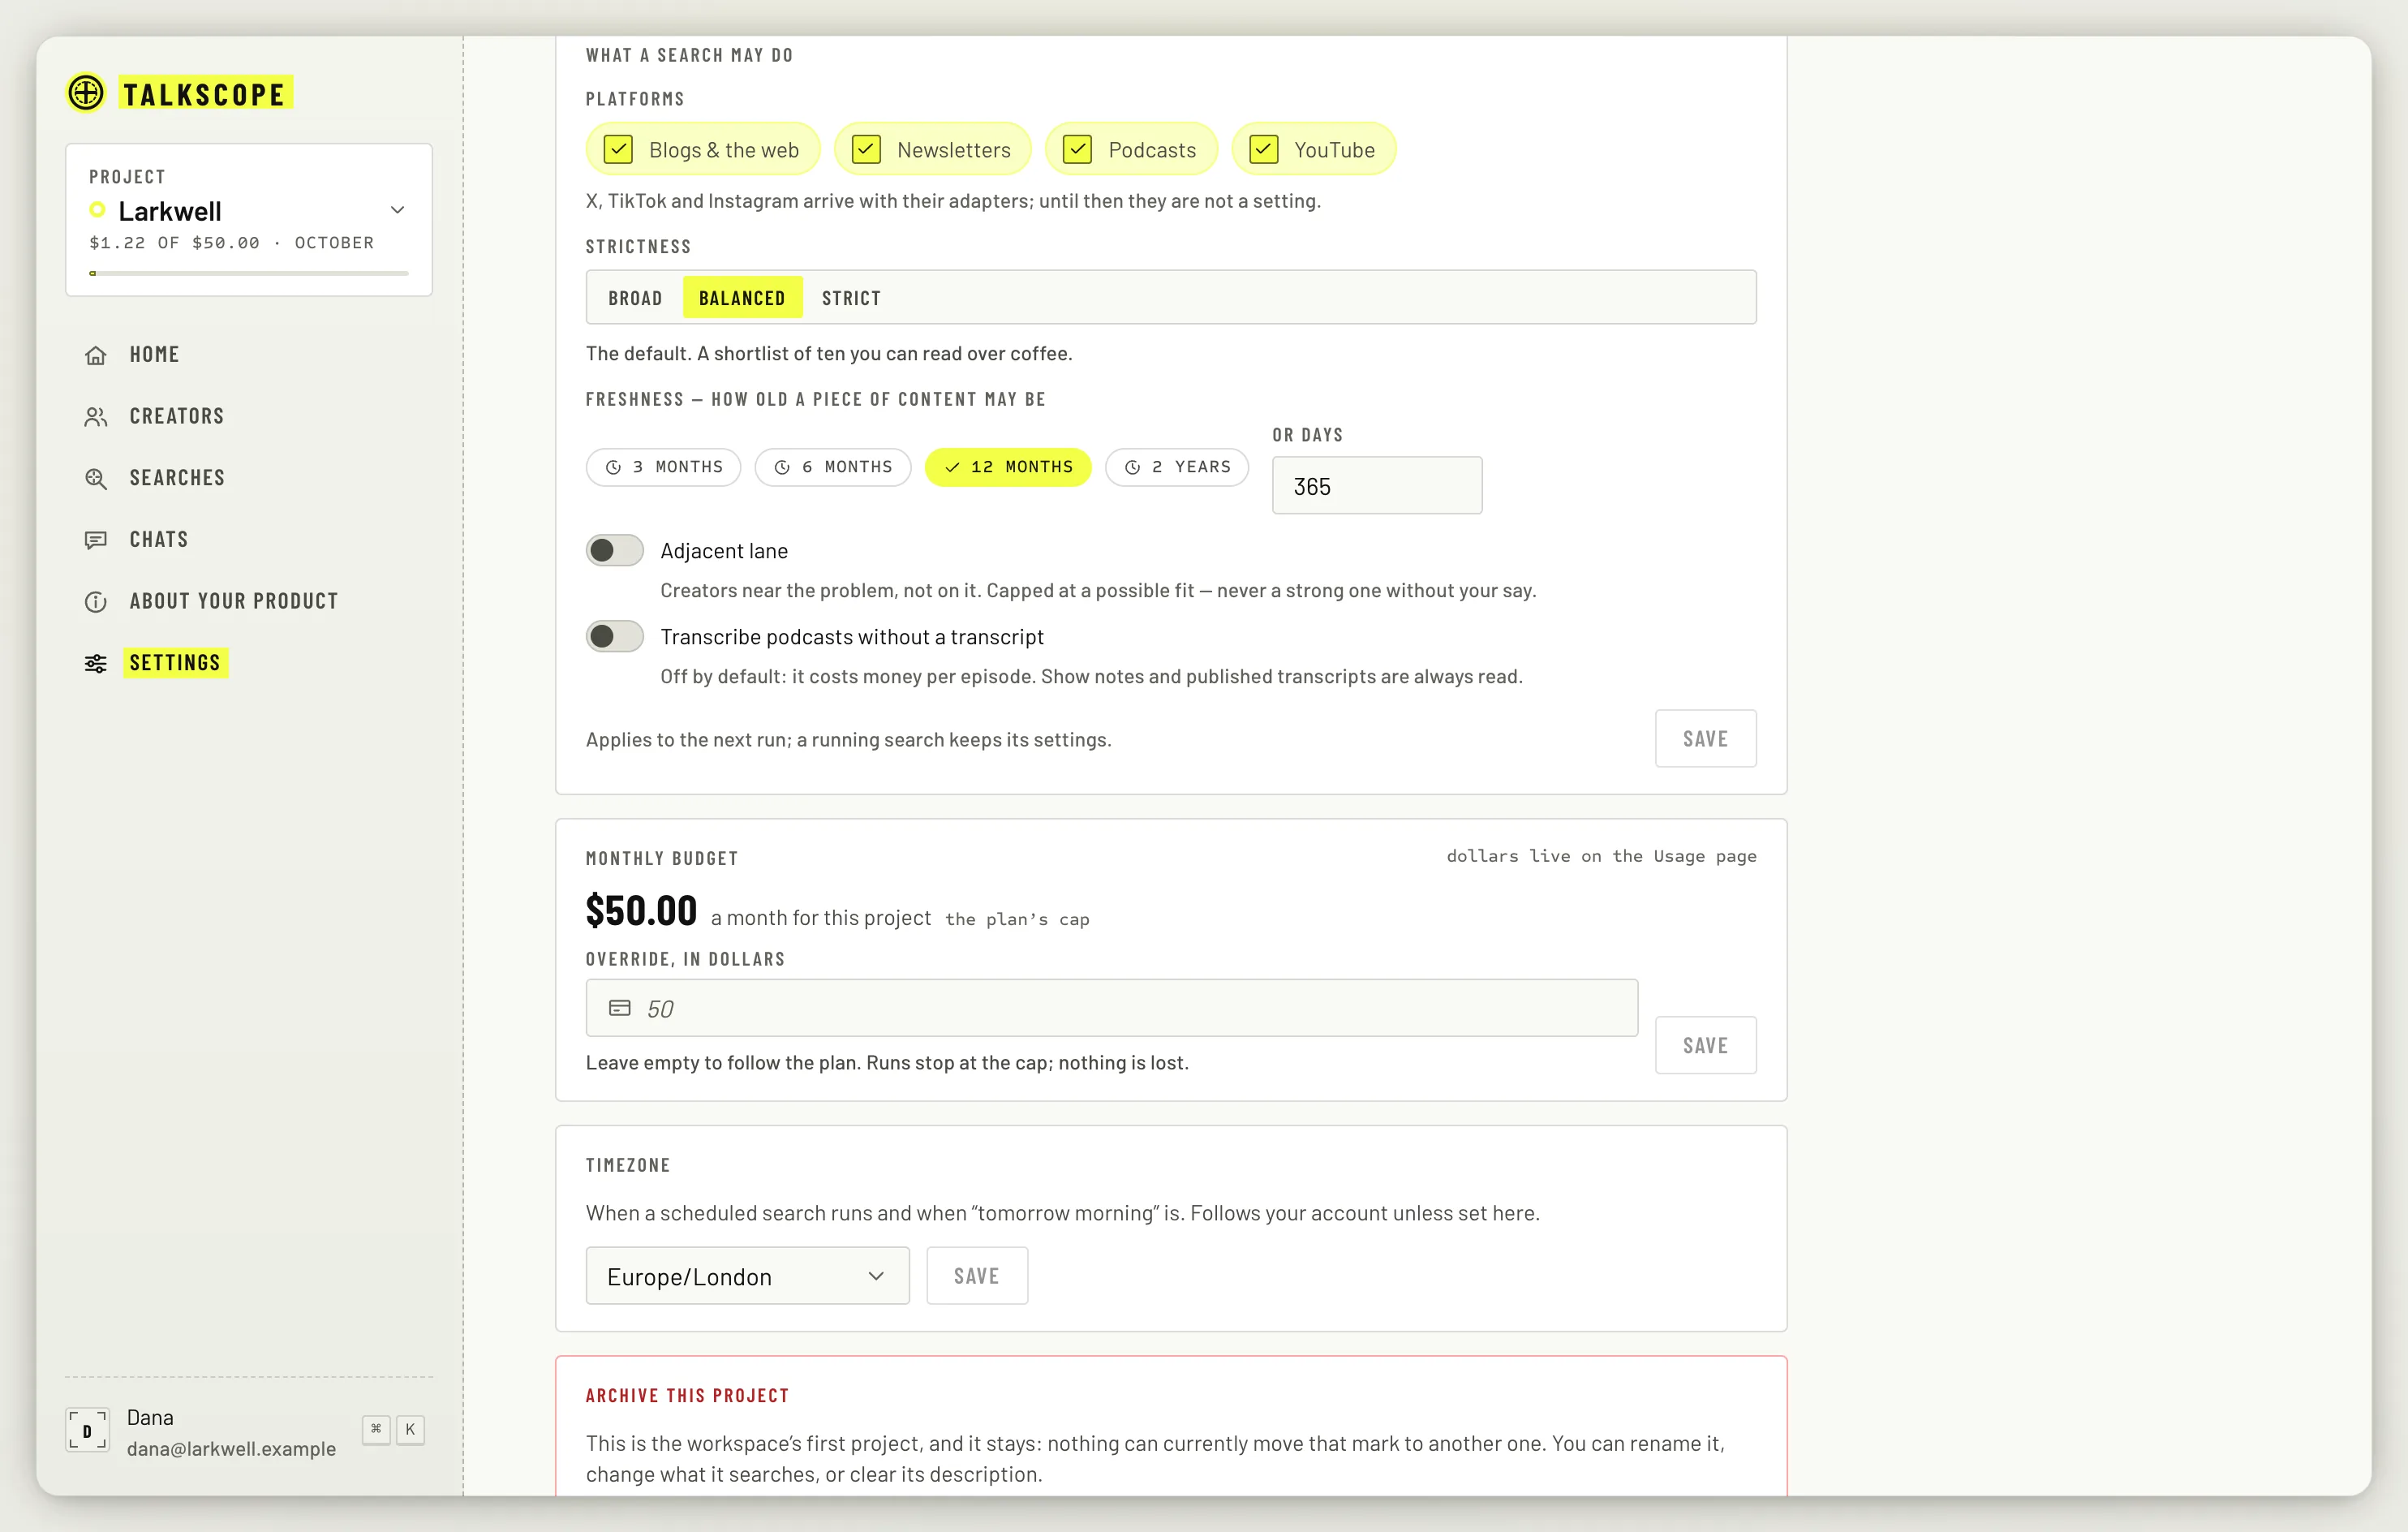Viewport: 2408px width, 1532px height.
Task: Expand the Larkwell project chevron
Action: click(397, 210)
